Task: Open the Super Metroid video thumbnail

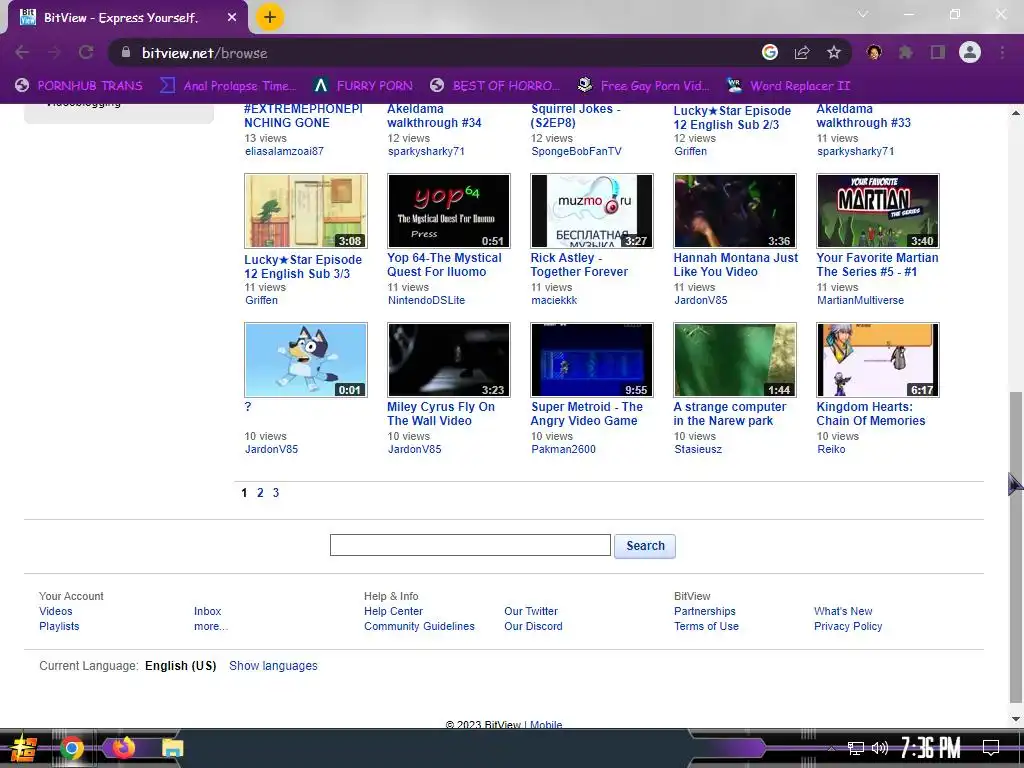Action: coord(592,360)
